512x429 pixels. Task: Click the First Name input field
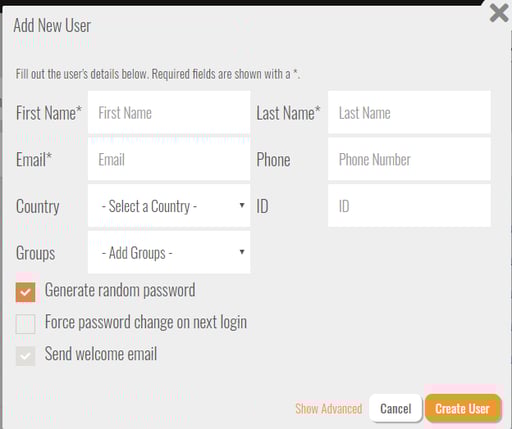[x=169, y=112]
